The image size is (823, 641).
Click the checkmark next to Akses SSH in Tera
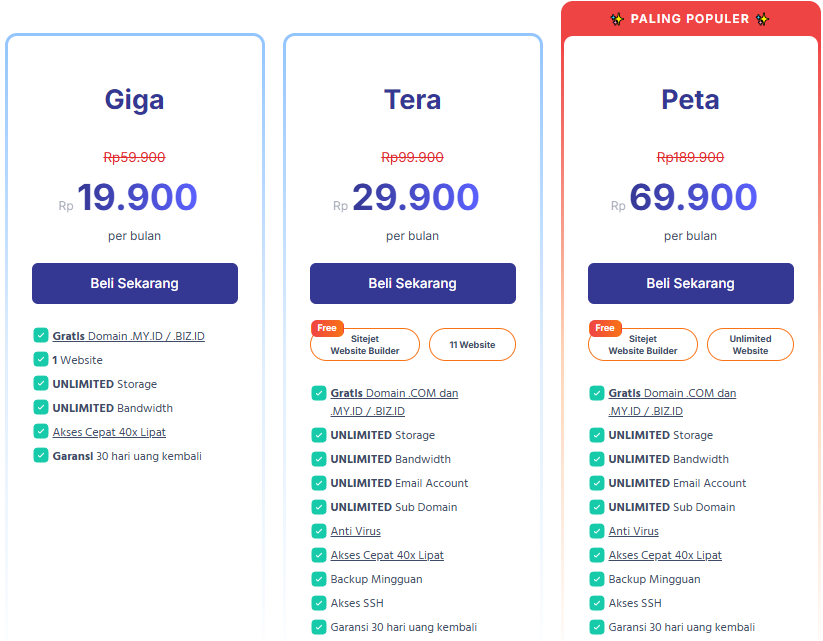319,603
